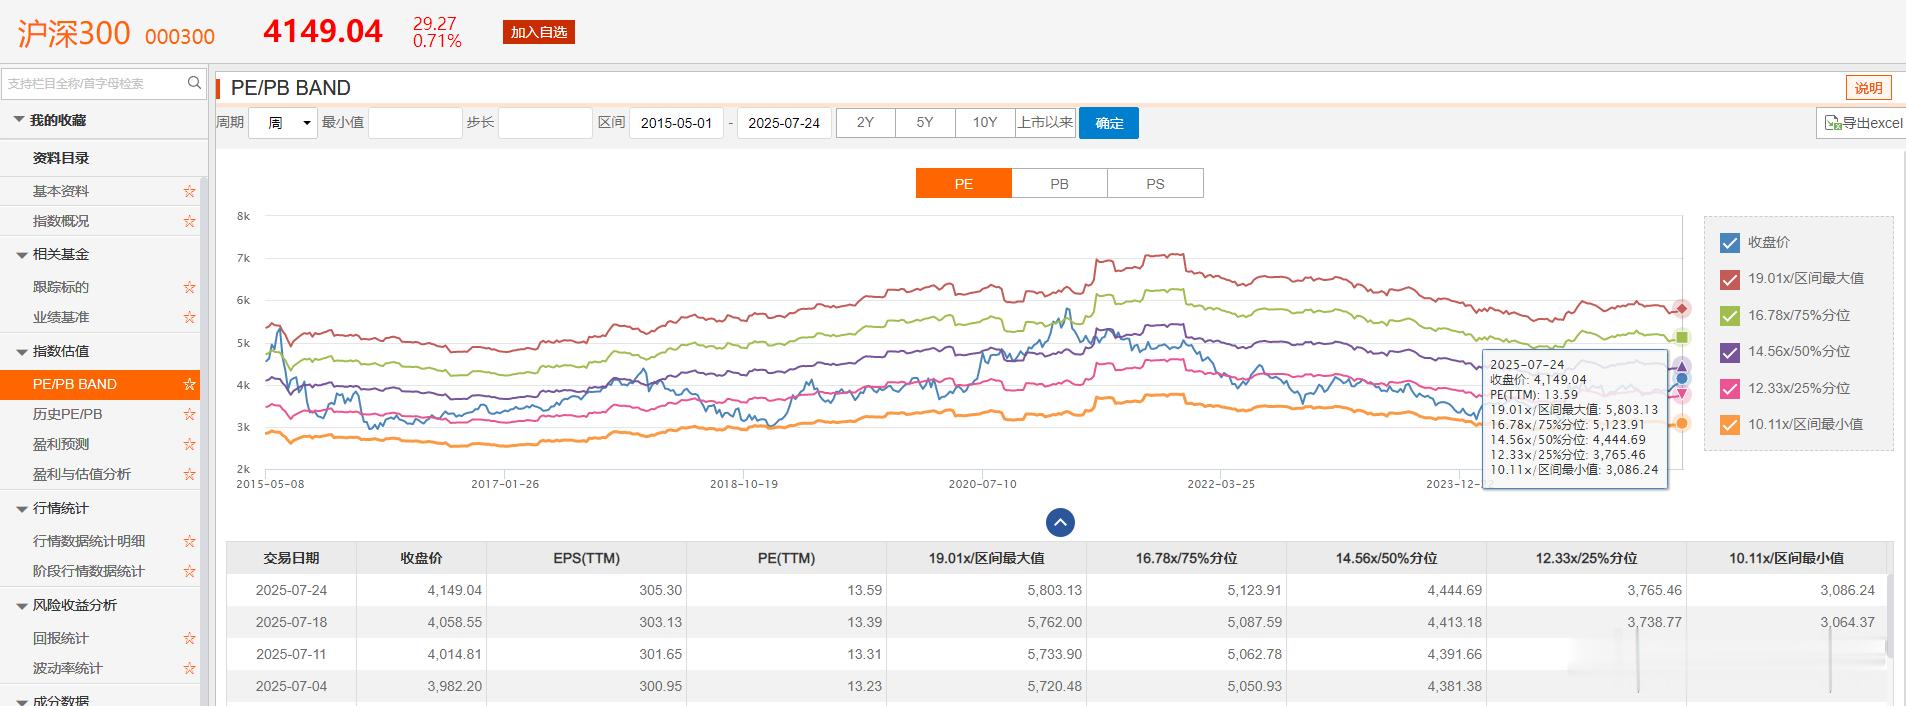Collapse the 我的收藏 section
This screenshot has height=706, width=1906.
pyautogui.click(x=18, y=120)
